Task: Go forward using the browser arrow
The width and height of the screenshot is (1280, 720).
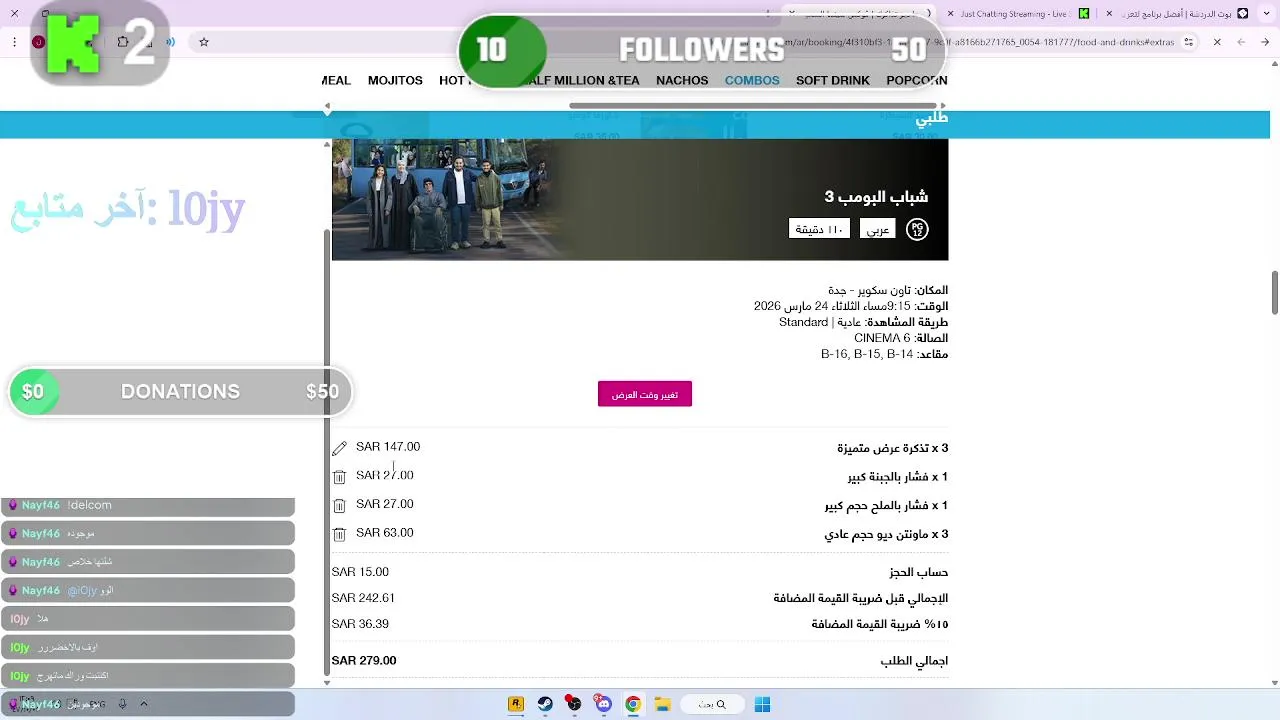Action: coord(1241,42)
